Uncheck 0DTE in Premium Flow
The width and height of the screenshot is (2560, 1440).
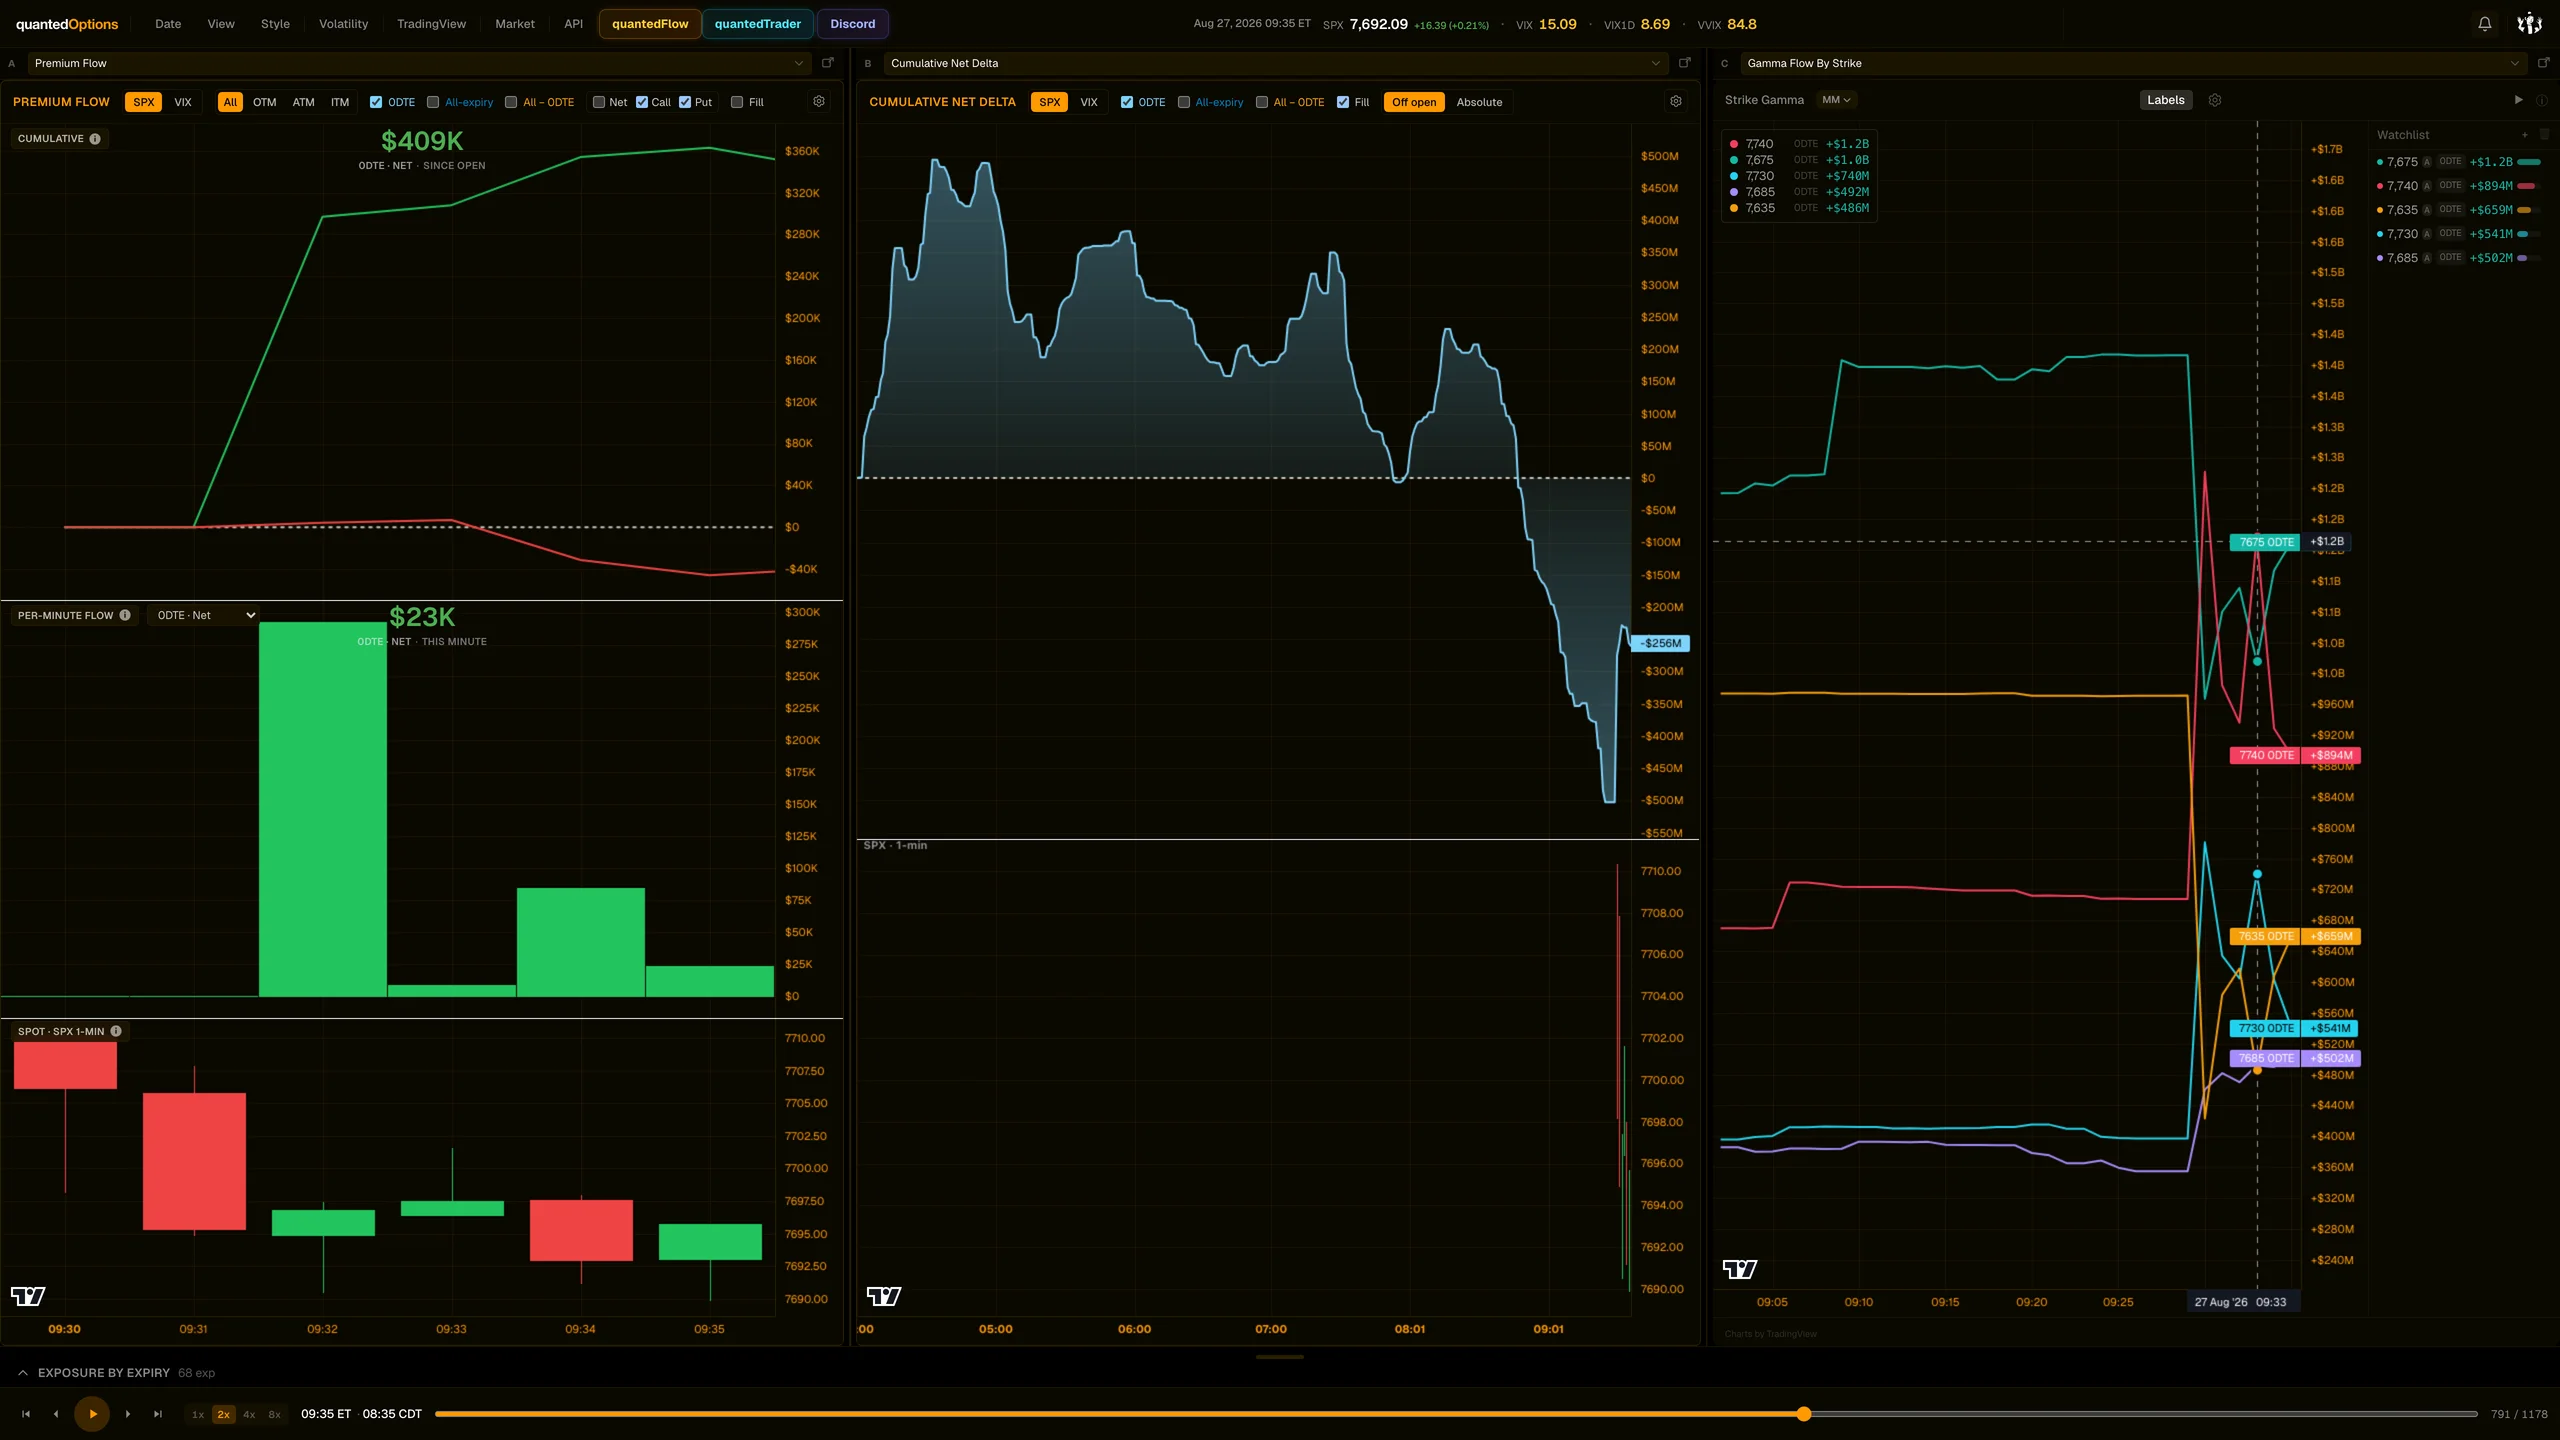pyautogui.click(x=376, y=102)
